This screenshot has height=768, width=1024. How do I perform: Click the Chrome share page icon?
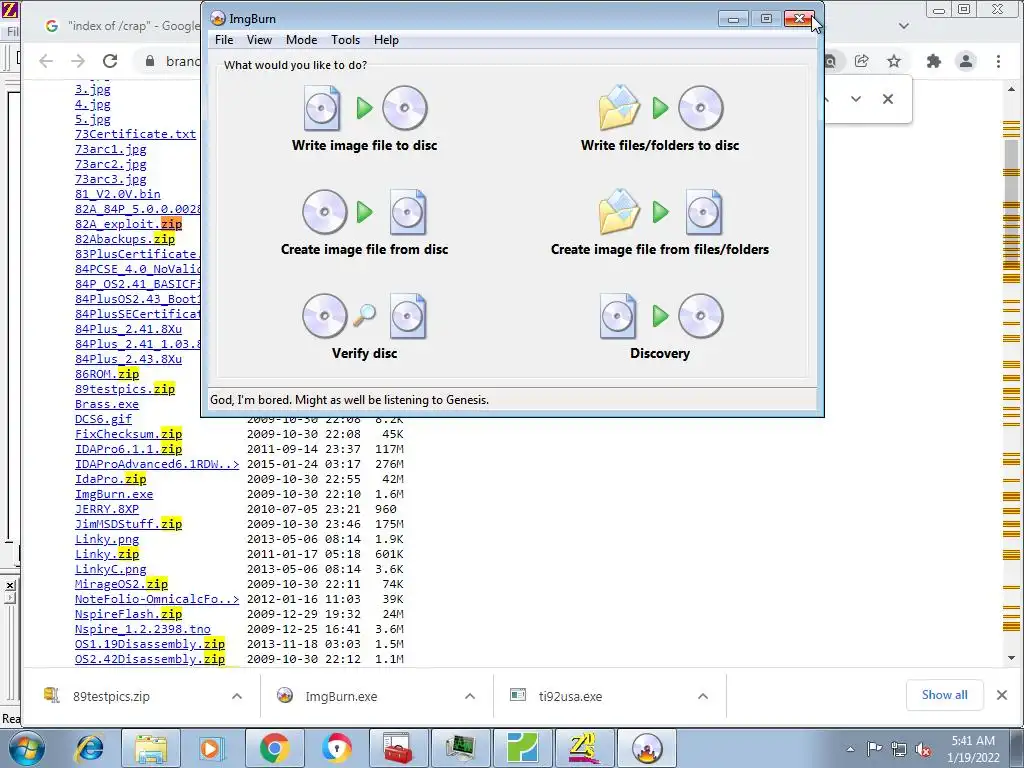point(861,61)
